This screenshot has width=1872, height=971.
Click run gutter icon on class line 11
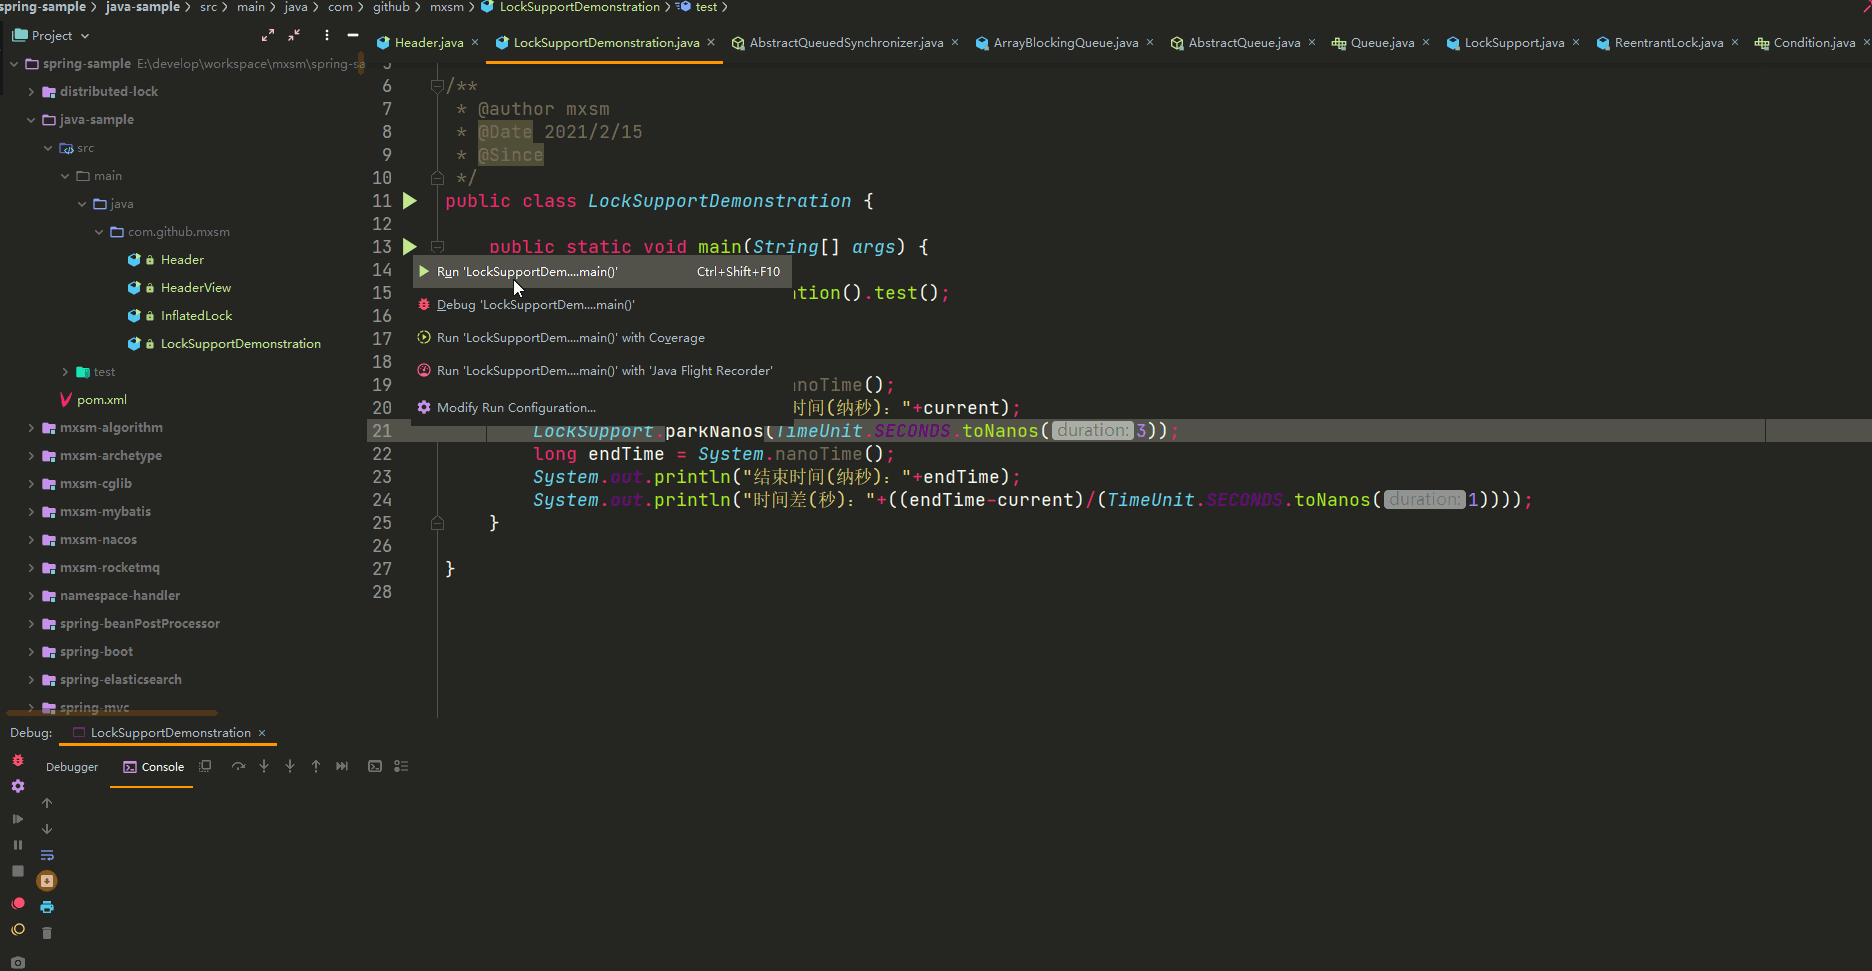coord(410,201)
